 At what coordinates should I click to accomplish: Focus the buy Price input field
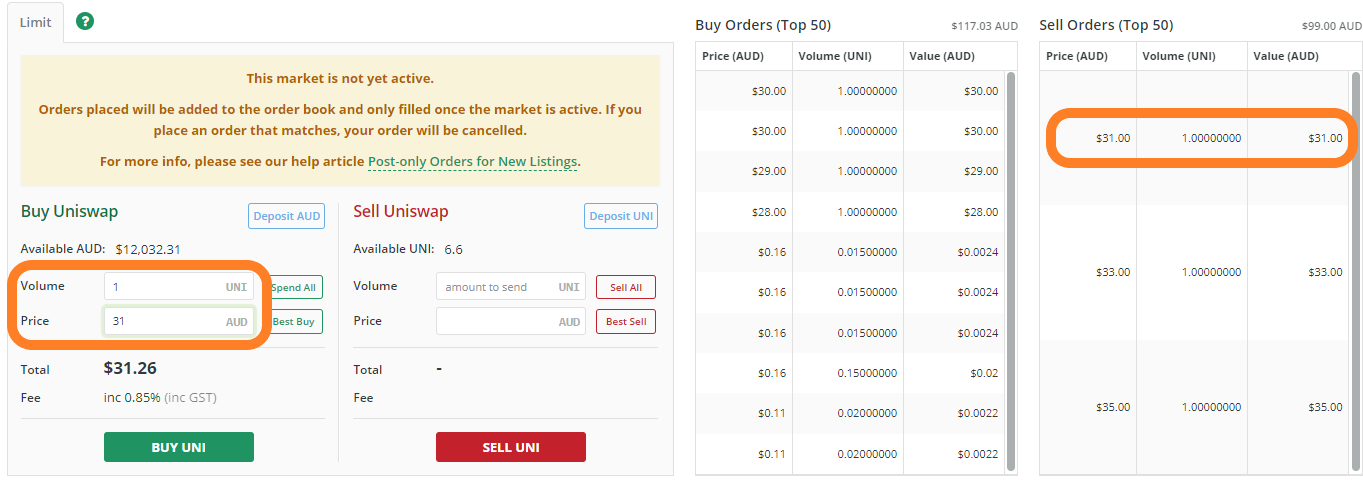pyautogui.click(x=179, y=322)
